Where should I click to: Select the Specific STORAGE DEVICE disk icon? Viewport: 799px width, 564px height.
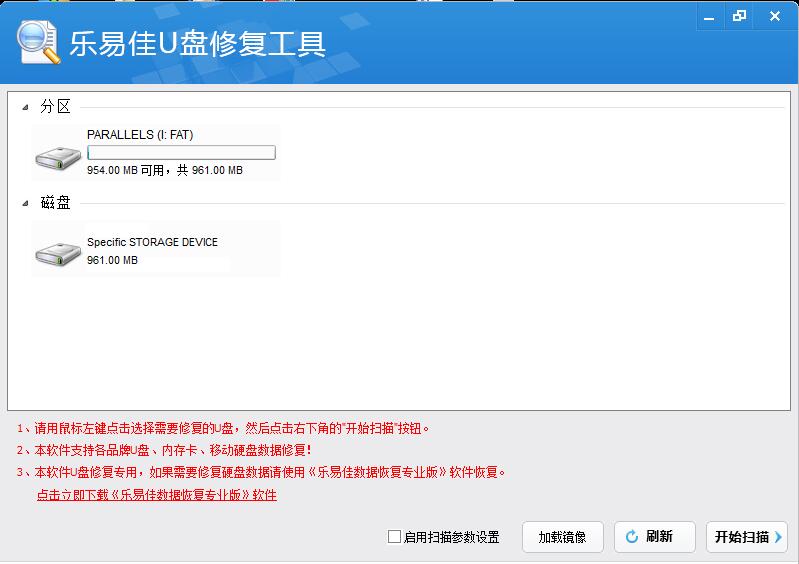[x=58, y=254]
